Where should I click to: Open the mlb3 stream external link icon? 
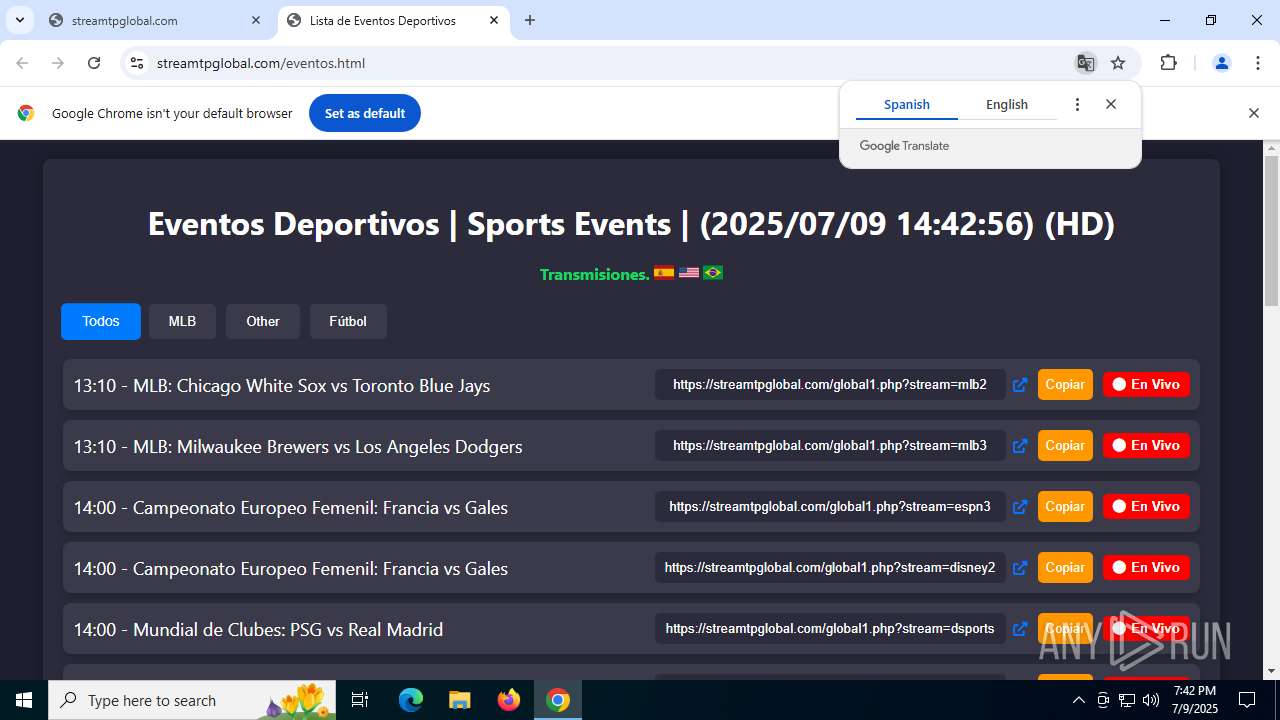pos(1020,446)
